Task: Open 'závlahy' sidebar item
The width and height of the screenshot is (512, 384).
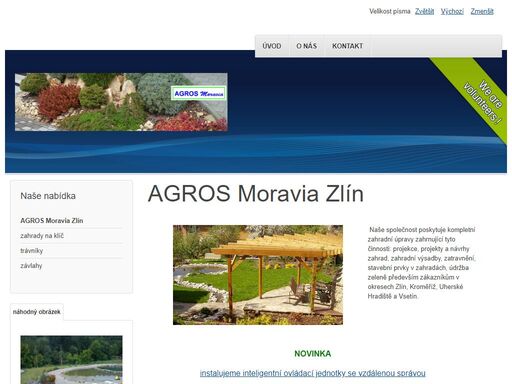Action: pos(31,266)
